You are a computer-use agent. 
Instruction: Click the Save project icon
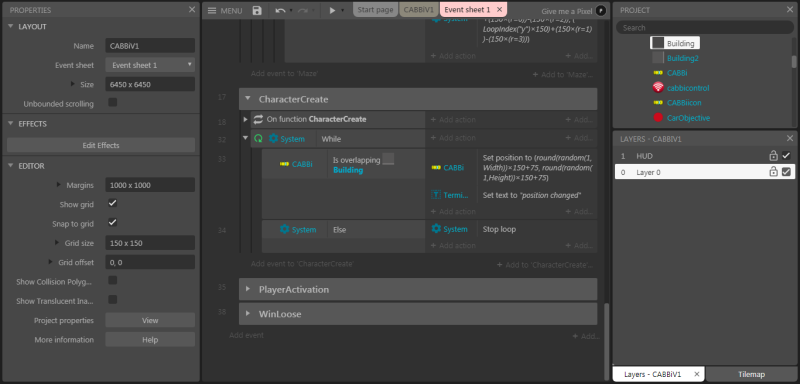coord(257,10)
